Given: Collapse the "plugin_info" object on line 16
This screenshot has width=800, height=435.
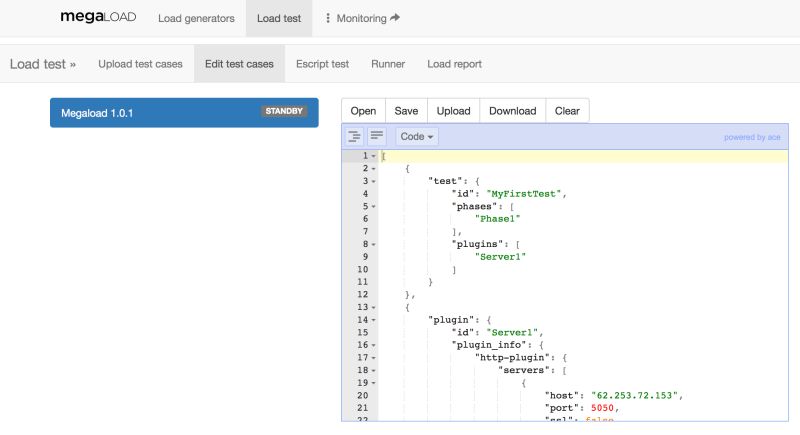Looking at the screenshot, I should (x=373, y=345).
